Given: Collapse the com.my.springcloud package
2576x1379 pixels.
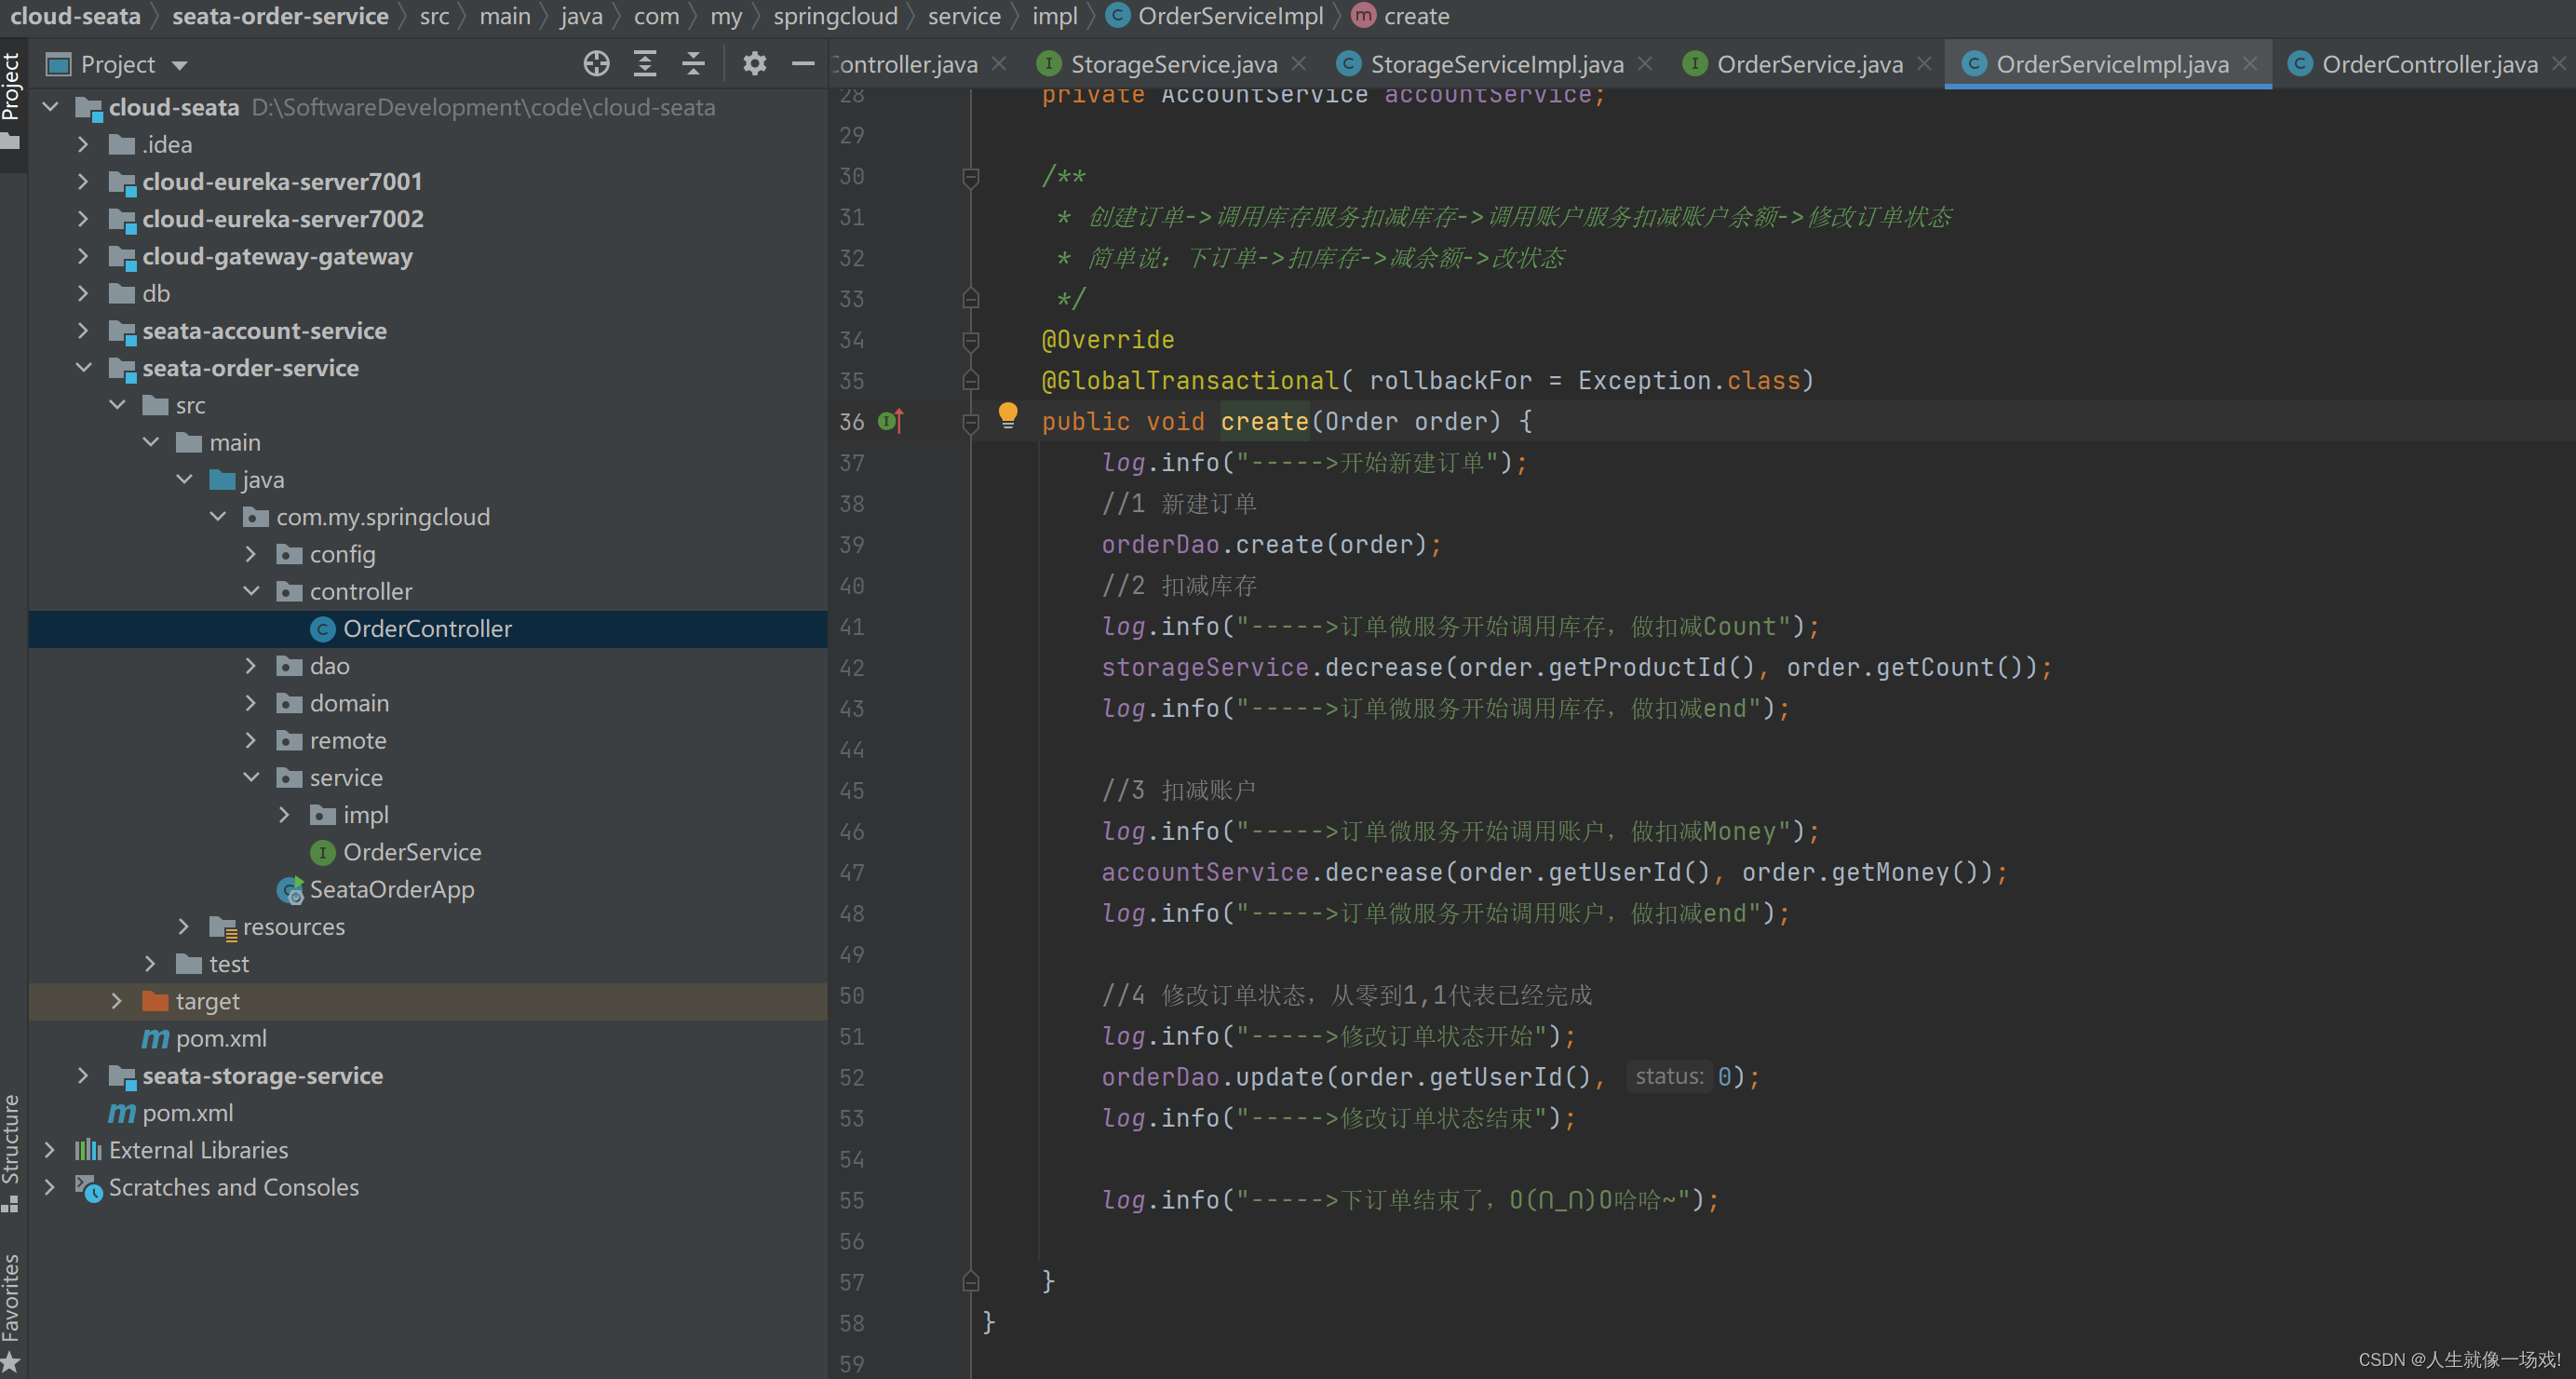Looking at the screenshot, I should pyautogui.click(x=218, y=516).
